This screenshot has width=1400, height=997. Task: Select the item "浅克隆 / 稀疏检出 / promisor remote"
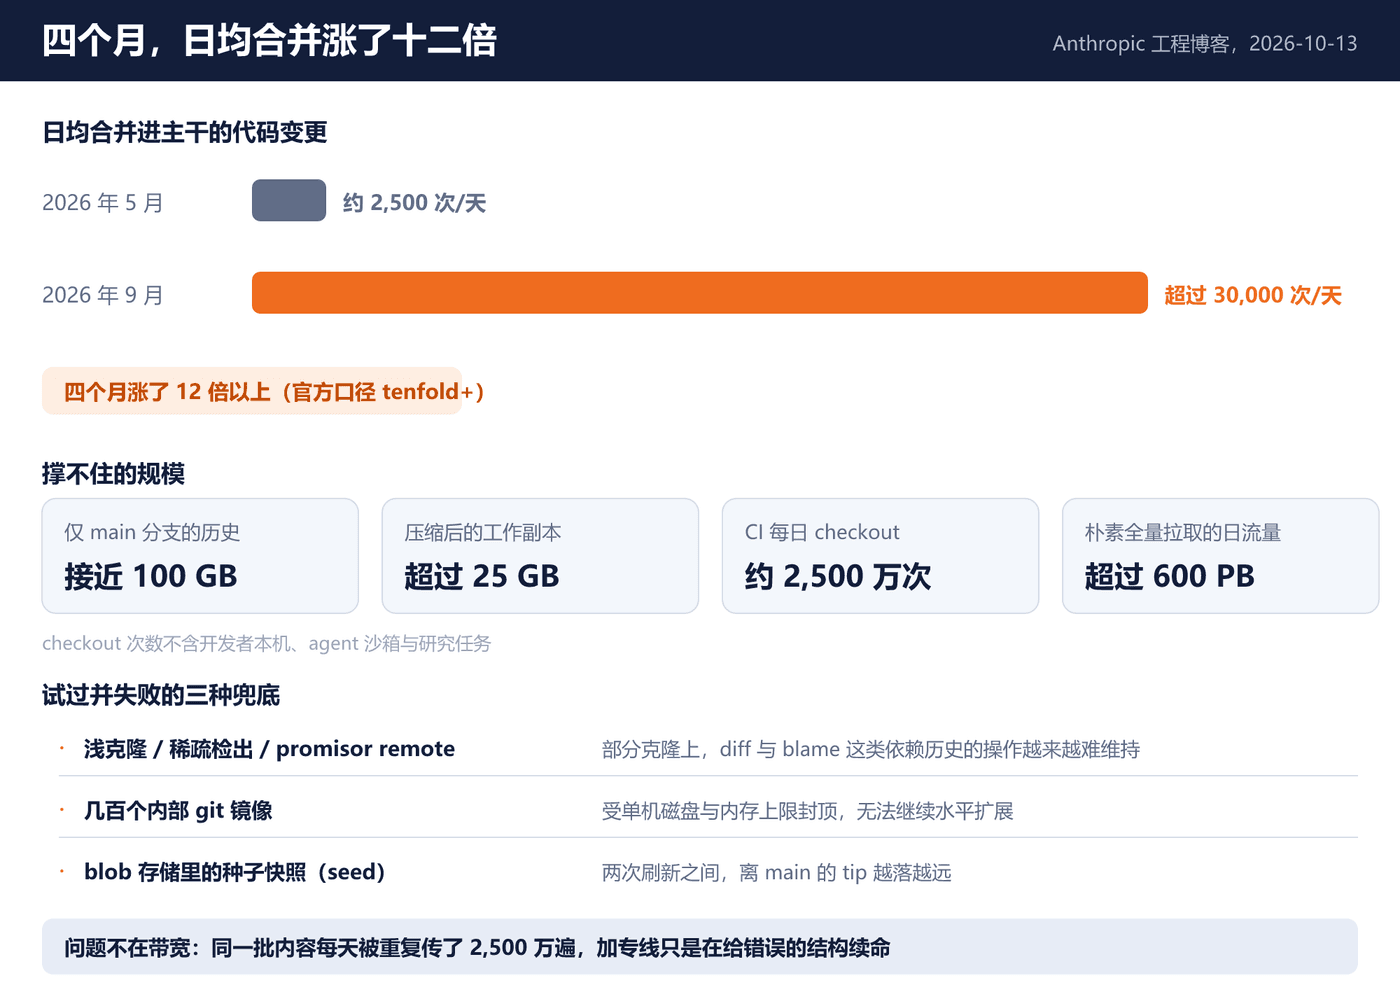269,749
